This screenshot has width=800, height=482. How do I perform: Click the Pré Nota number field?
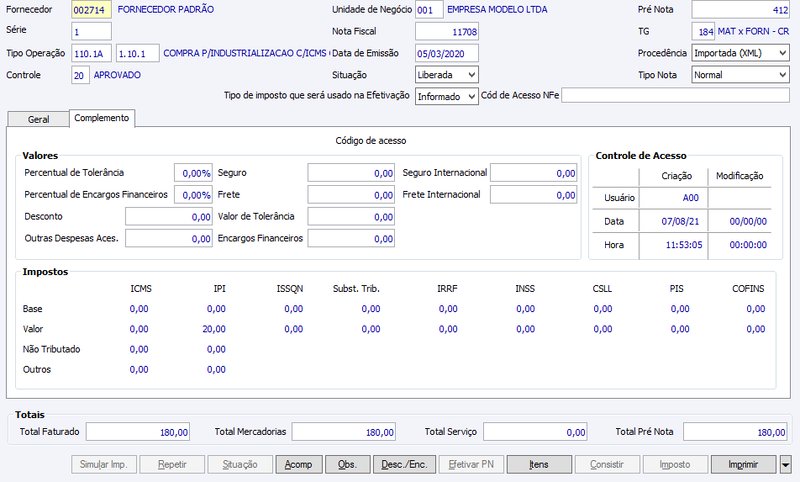tap(741, 10)
